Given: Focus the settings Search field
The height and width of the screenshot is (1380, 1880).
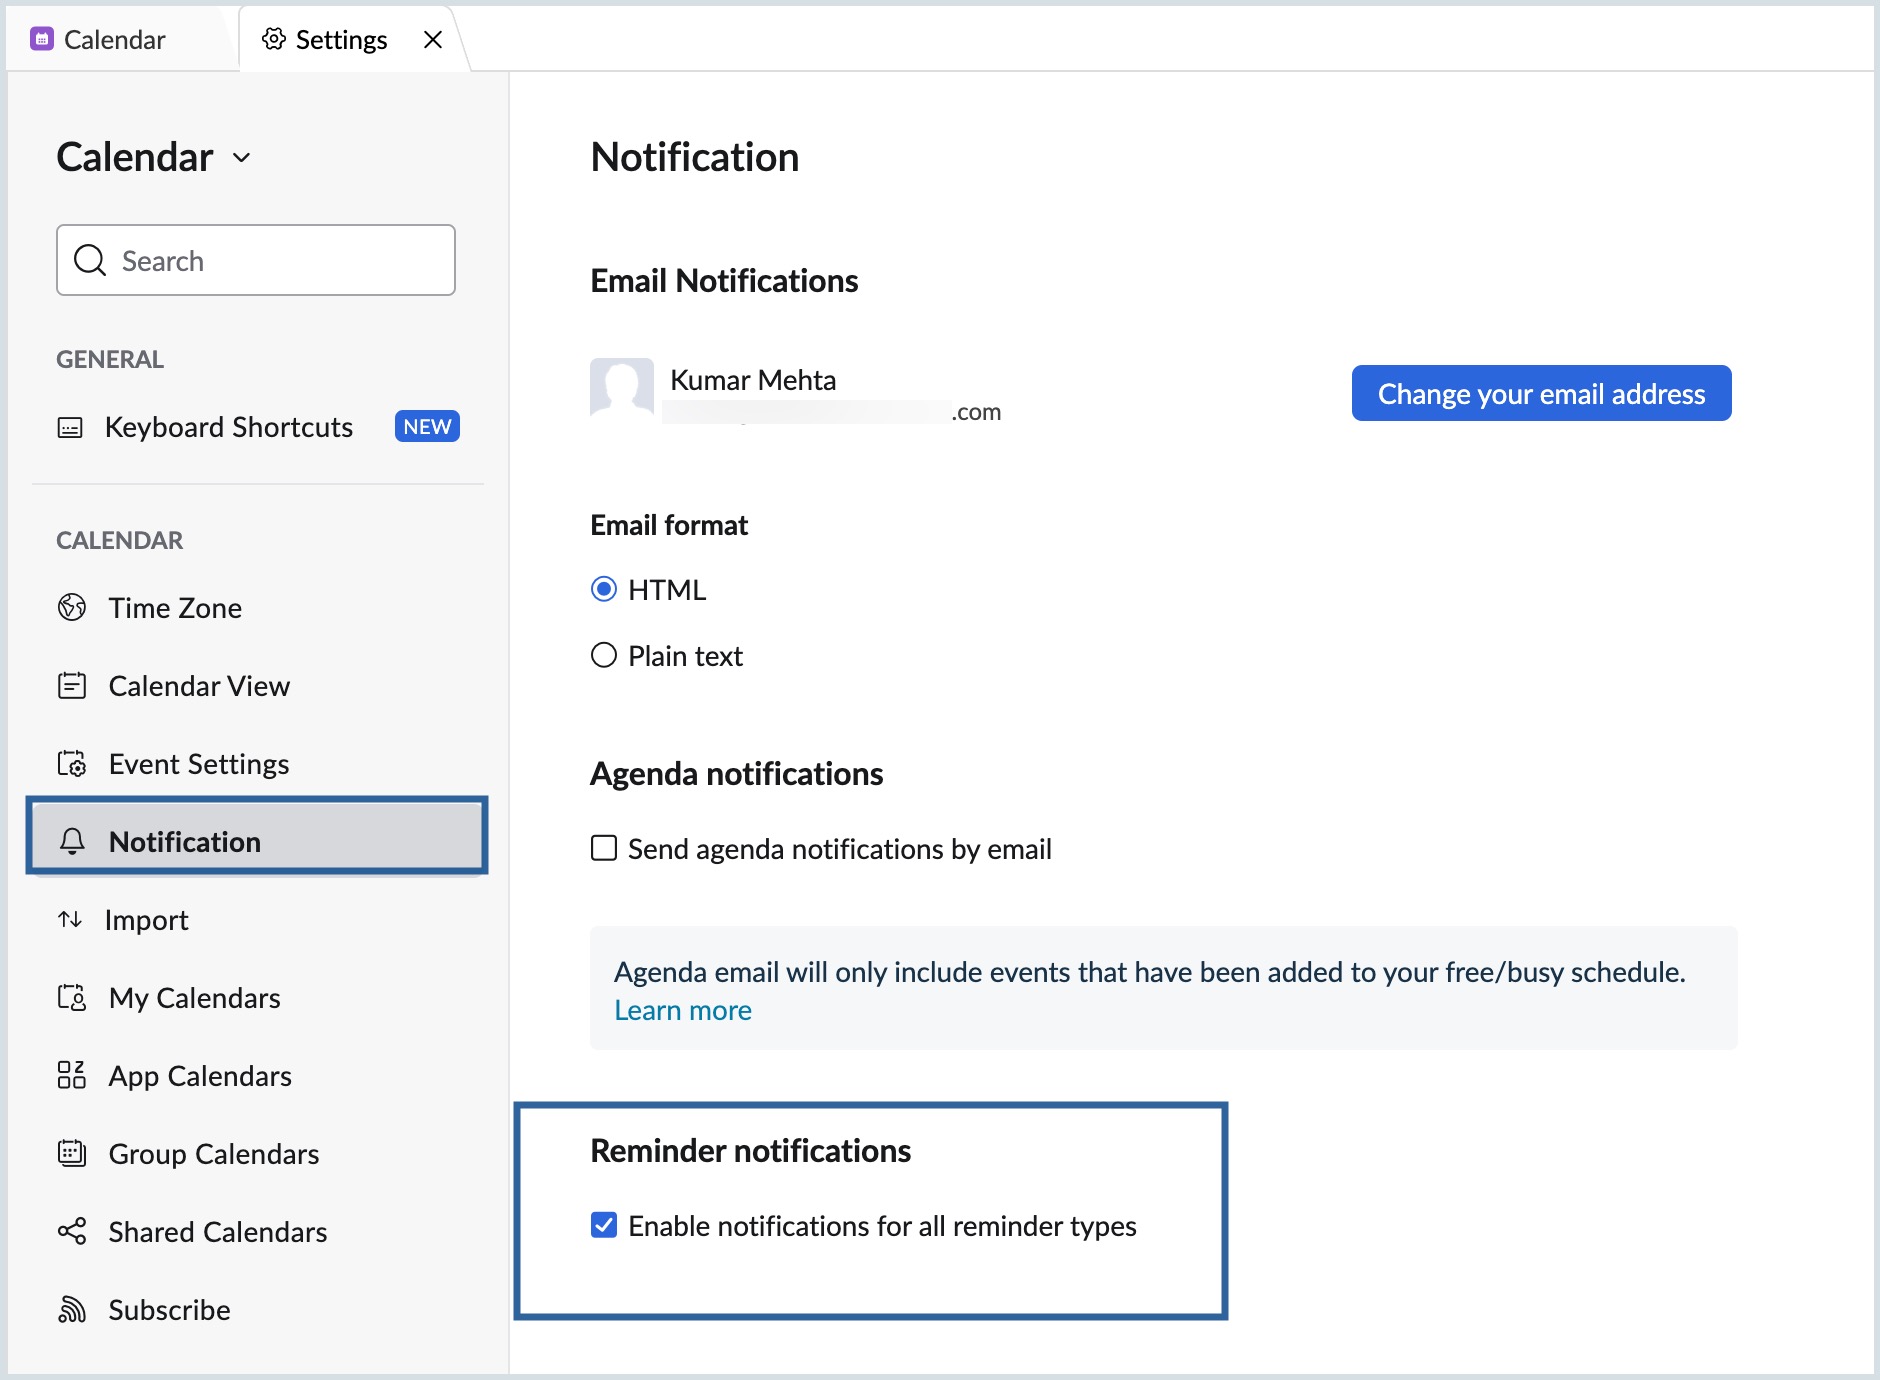Looking at the screenshot, I should (x=256, y=260).
